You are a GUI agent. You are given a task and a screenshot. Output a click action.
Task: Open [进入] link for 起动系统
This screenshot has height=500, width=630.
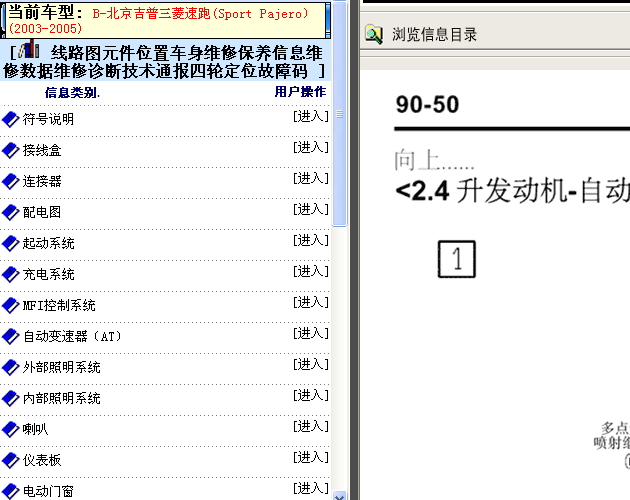311,240
